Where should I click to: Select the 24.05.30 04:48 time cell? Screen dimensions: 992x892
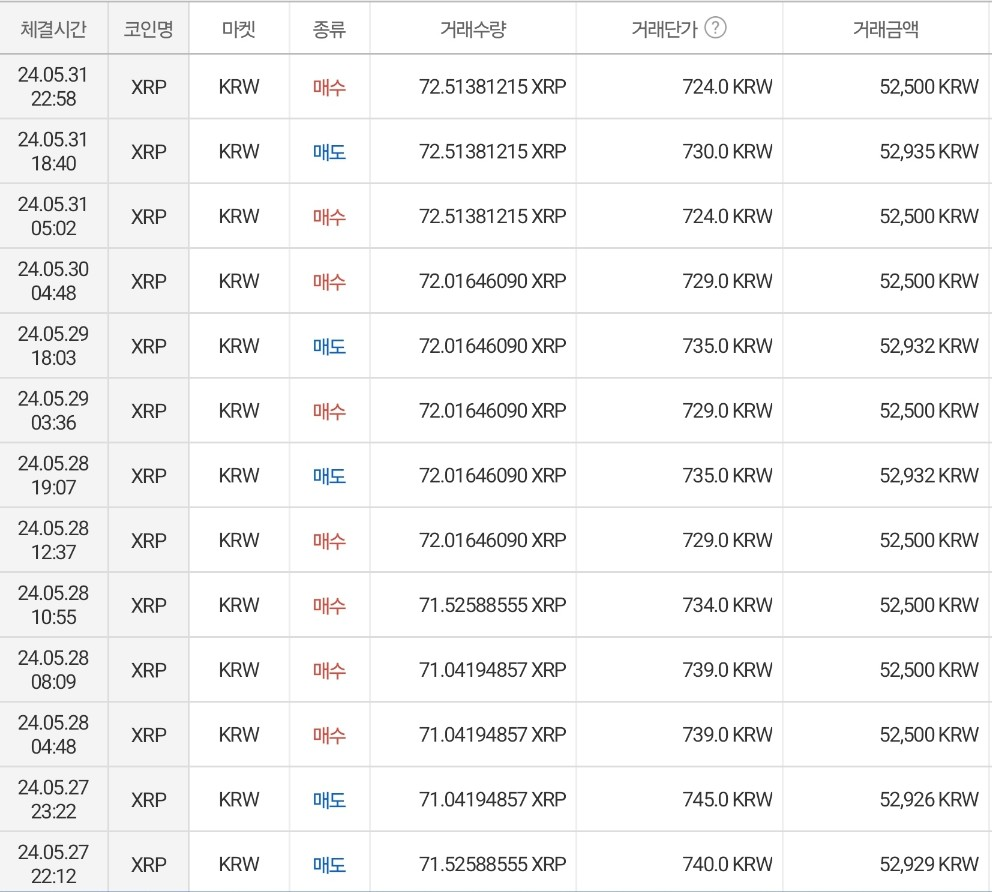coord(54,281)
